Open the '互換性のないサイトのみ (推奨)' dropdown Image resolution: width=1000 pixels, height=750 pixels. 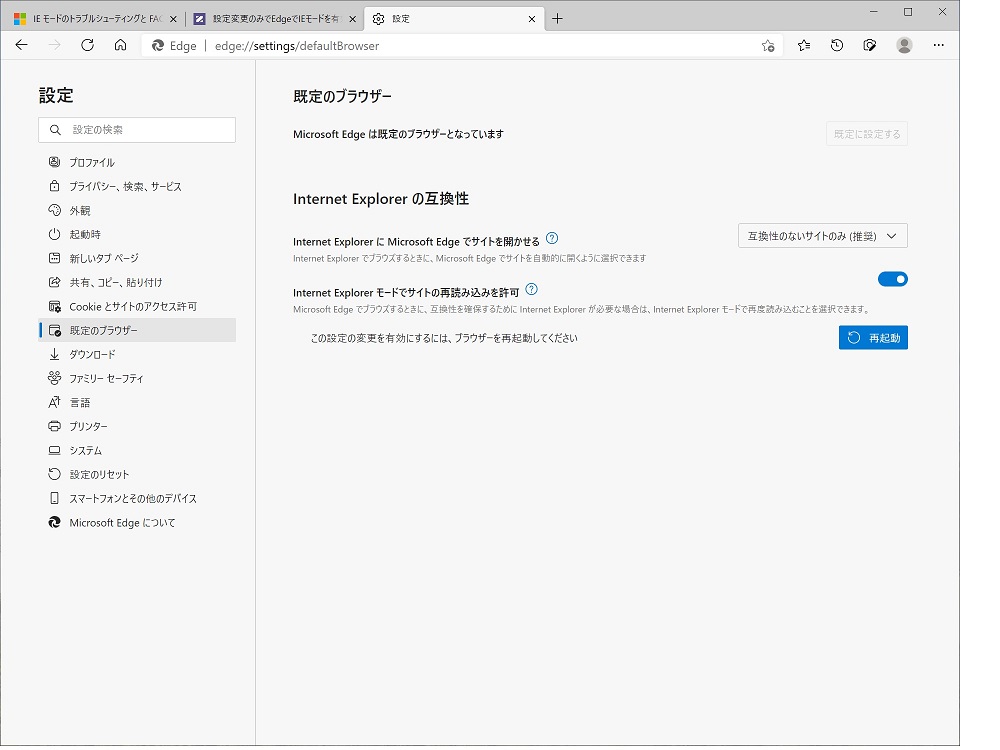[x=823, y=236]
